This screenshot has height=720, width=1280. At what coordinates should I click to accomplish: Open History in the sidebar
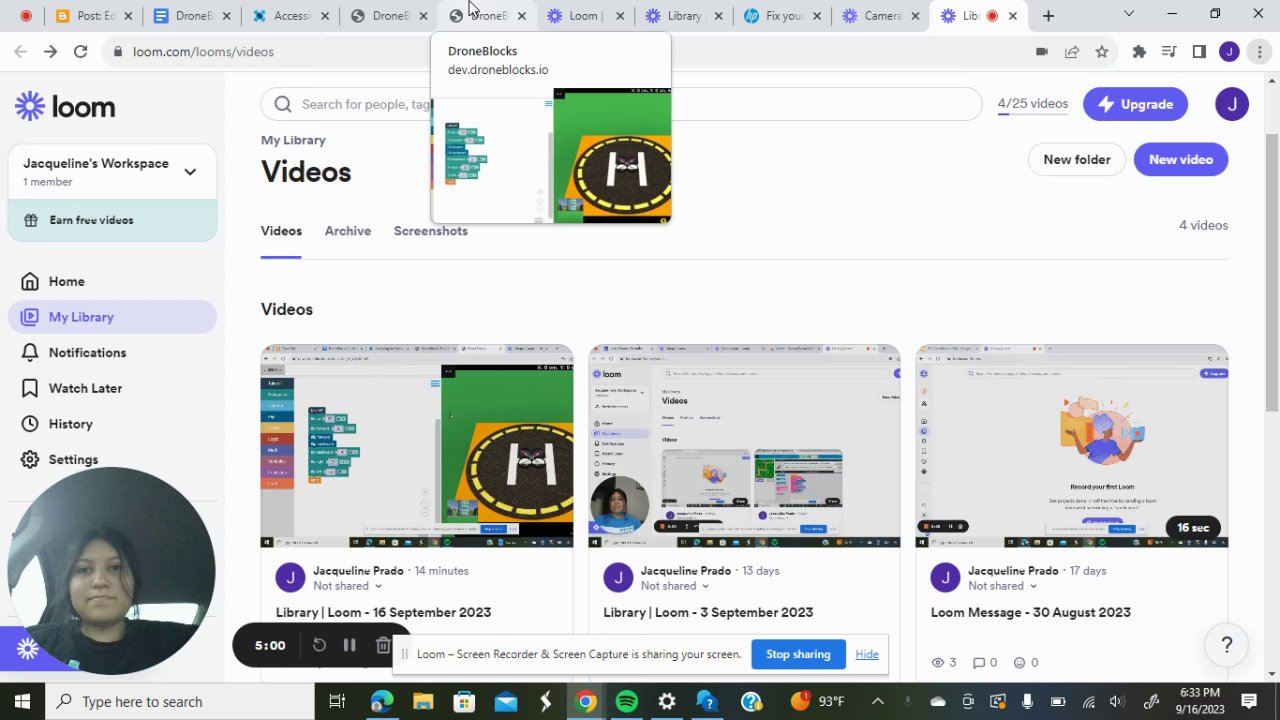click(70, 424)
